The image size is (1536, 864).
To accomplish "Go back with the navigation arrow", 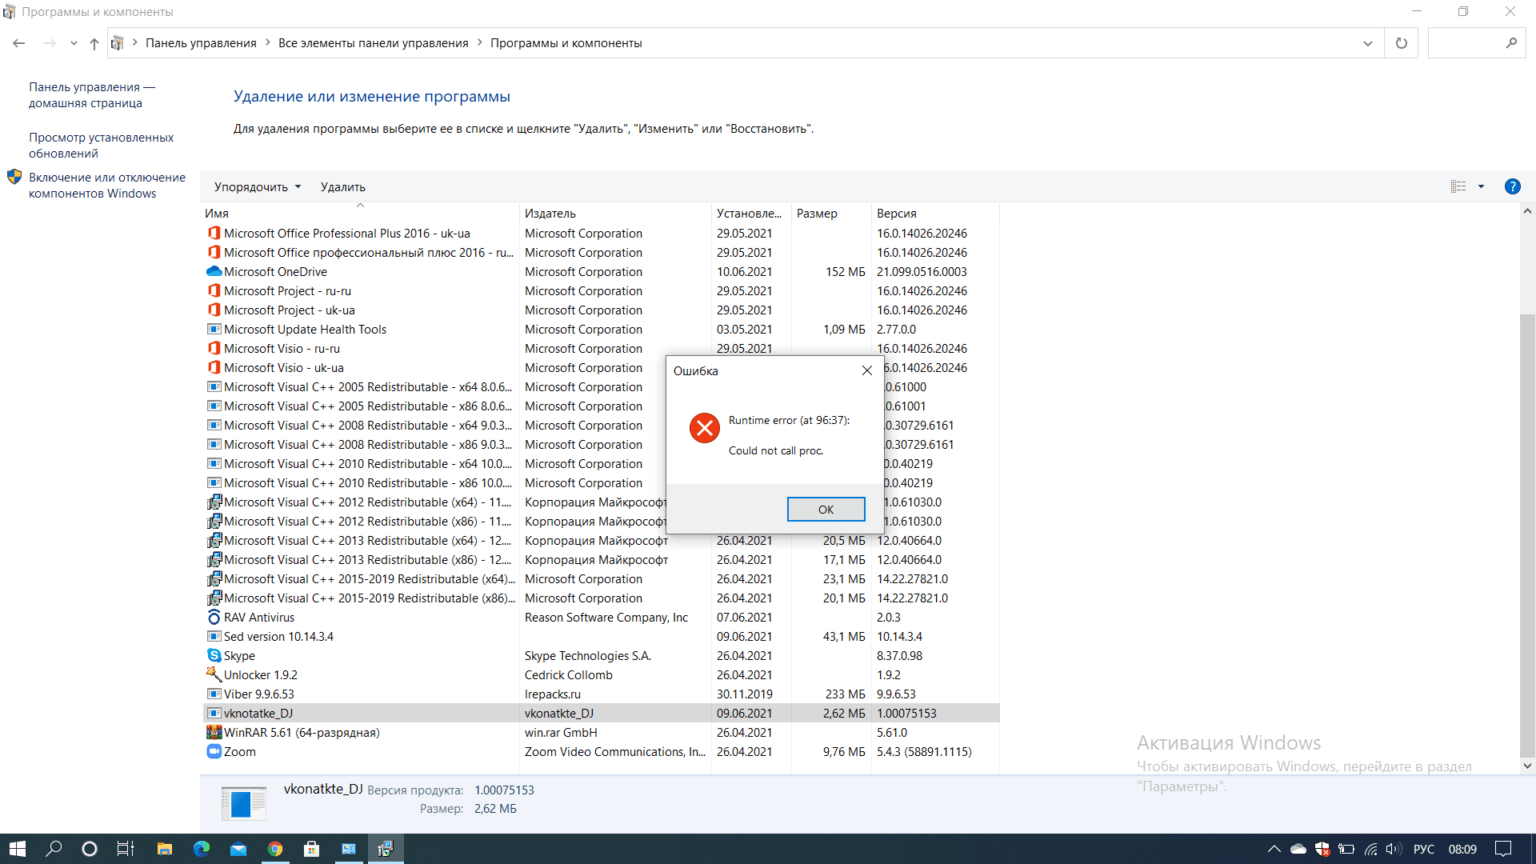I will point(18,43).
